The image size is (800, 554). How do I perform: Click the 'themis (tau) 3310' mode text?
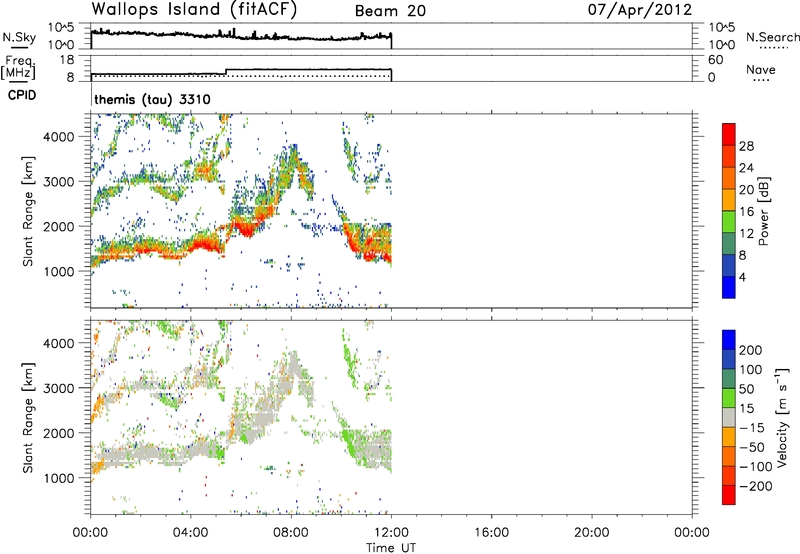(152, 99)
